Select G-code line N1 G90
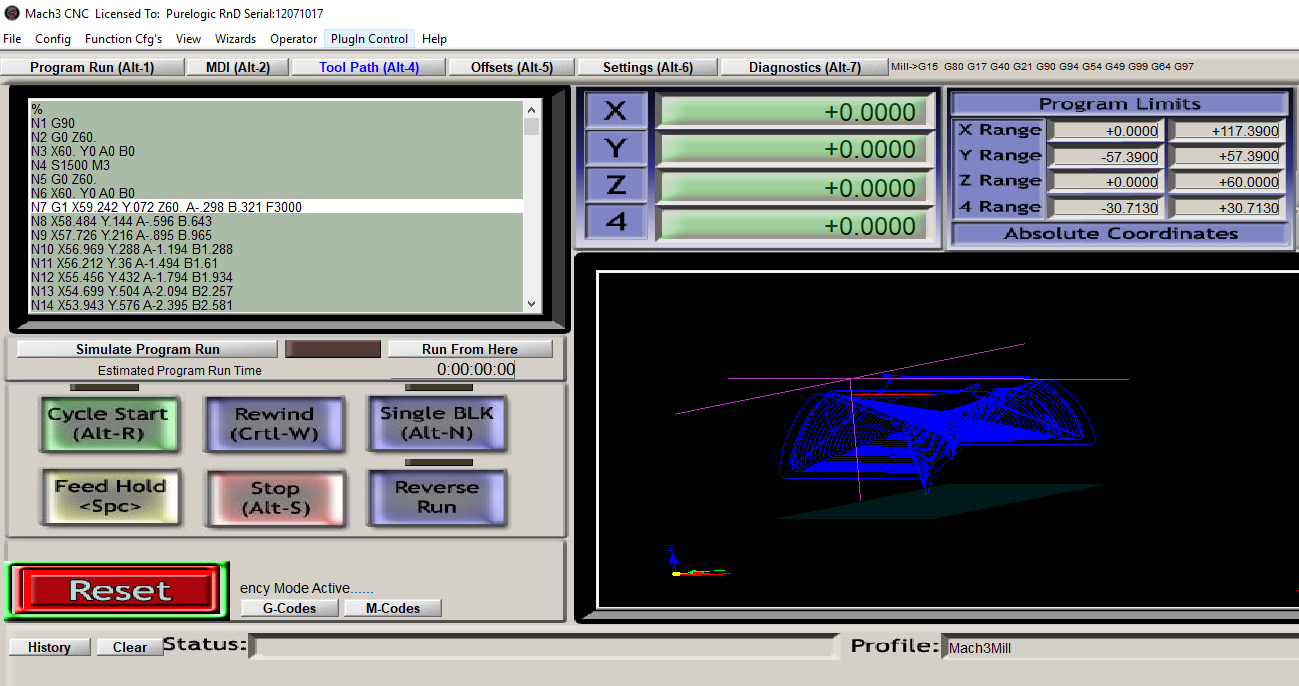The image size is (1299, 686). point(276,123)
